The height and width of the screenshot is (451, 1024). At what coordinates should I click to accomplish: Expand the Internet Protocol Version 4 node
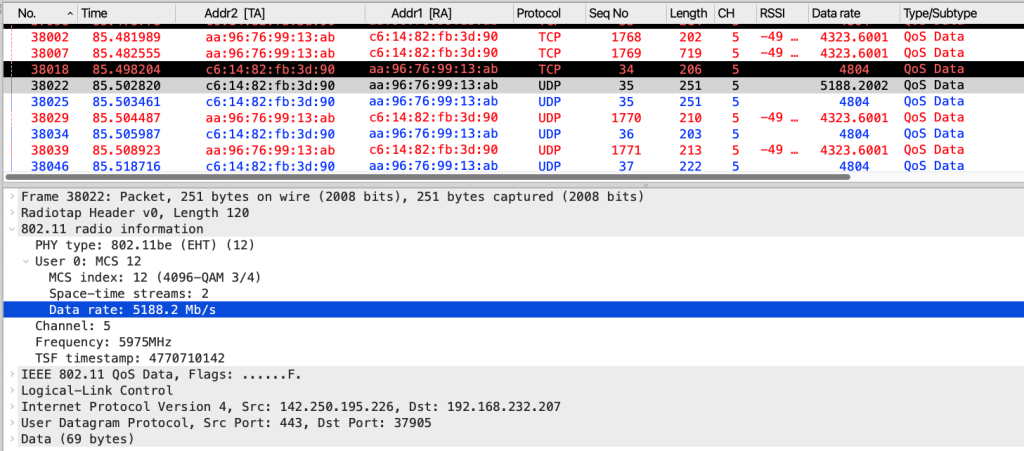coord(11,406)
